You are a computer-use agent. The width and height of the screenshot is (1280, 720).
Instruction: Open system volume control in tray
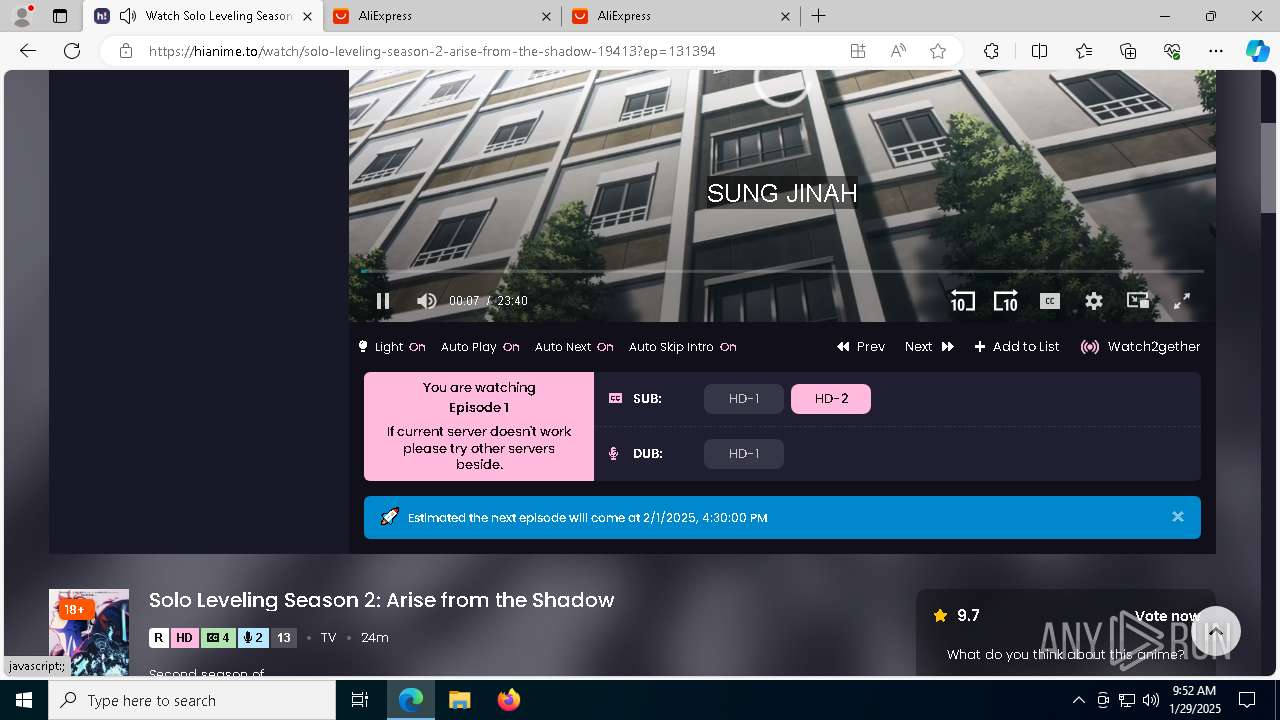[x=1151, y=700]
